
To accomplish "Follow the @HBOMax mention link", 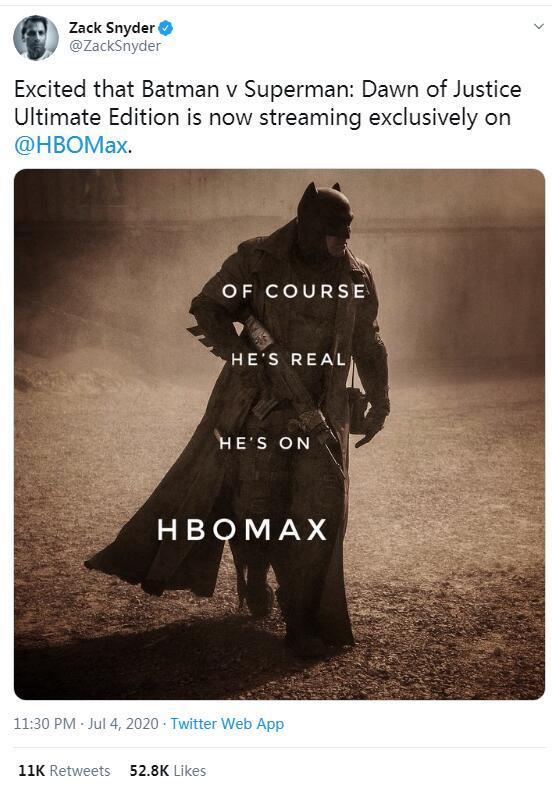I will click(71, 146).
